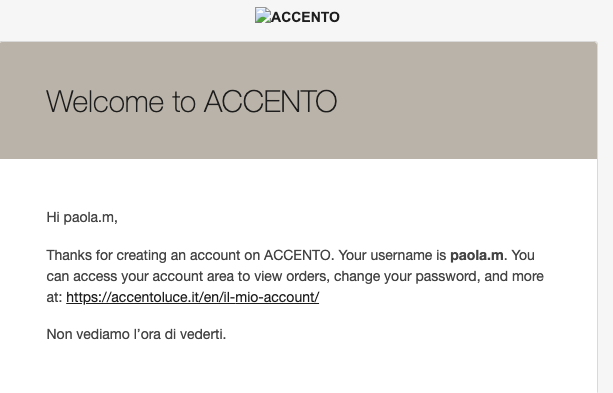Image resolution: width=613 pixels, height=393 pixels.
Task: Click the ACCENTO word in the header title
Action: click(271, 101)
